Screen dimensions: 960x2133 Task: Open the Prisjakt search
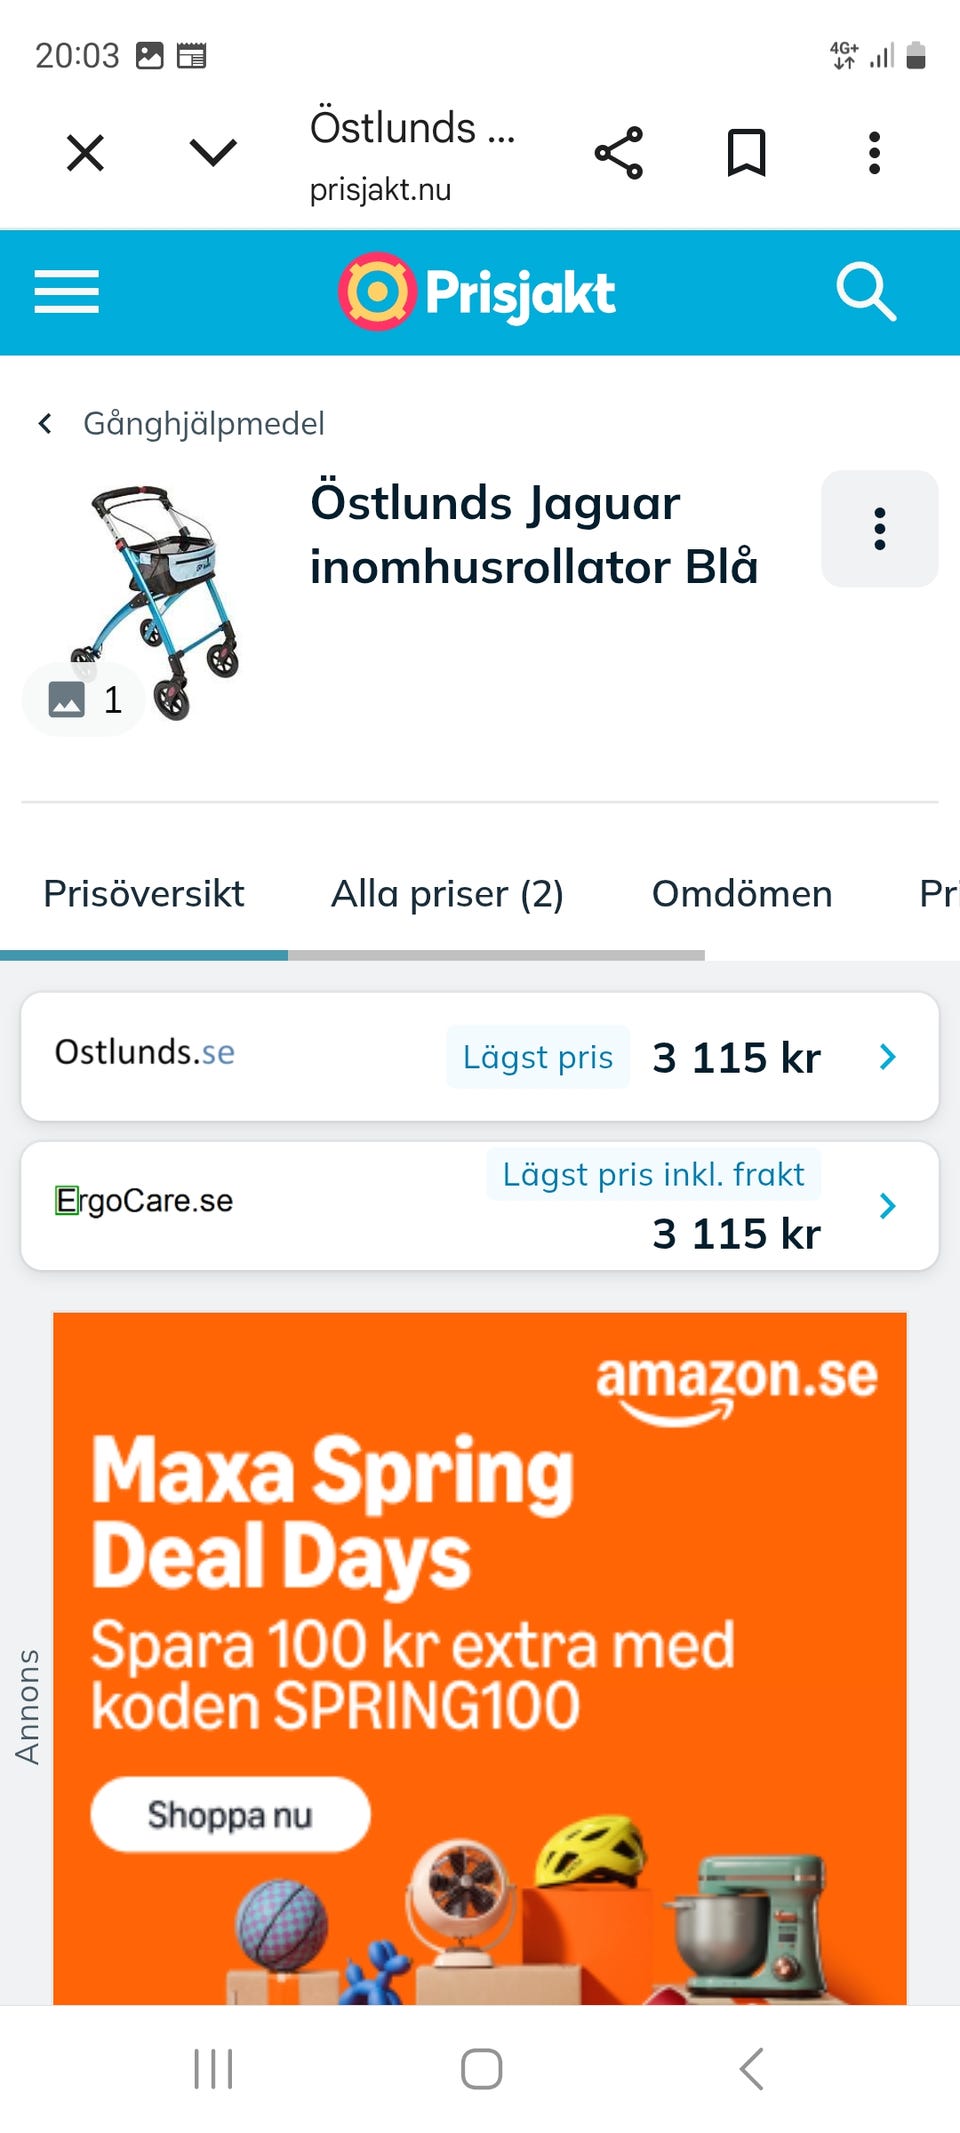click(x=866, y=292)
